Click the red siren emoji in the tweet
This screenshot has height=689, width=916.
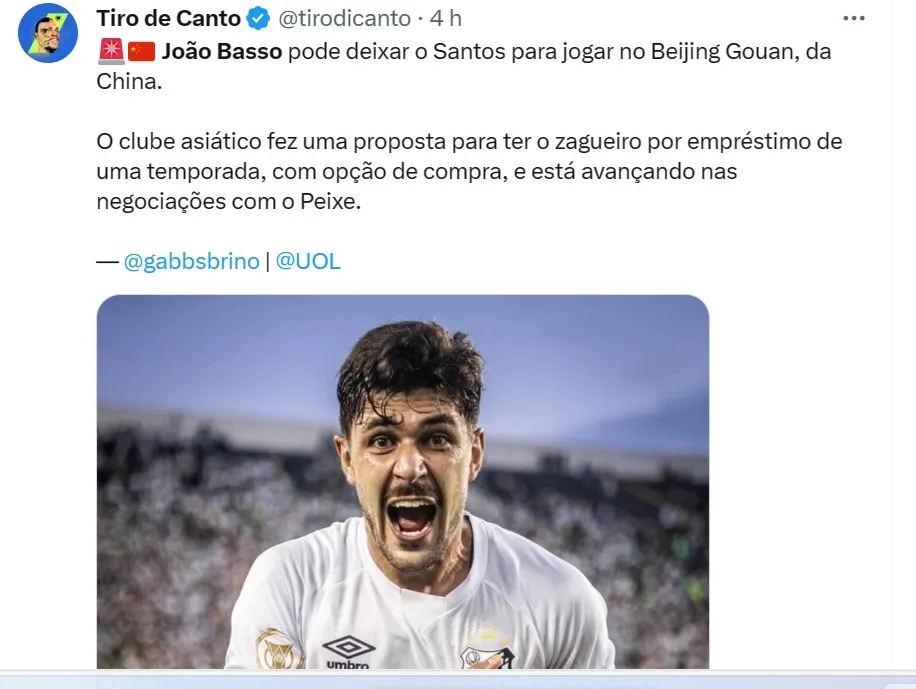pyautogui.click(x=111, y=51)
